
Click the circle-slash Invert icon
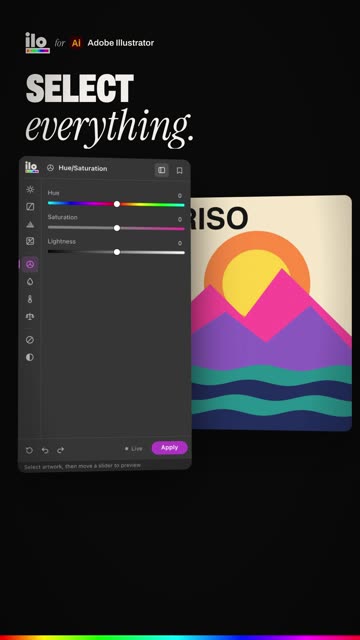(30, 340)
